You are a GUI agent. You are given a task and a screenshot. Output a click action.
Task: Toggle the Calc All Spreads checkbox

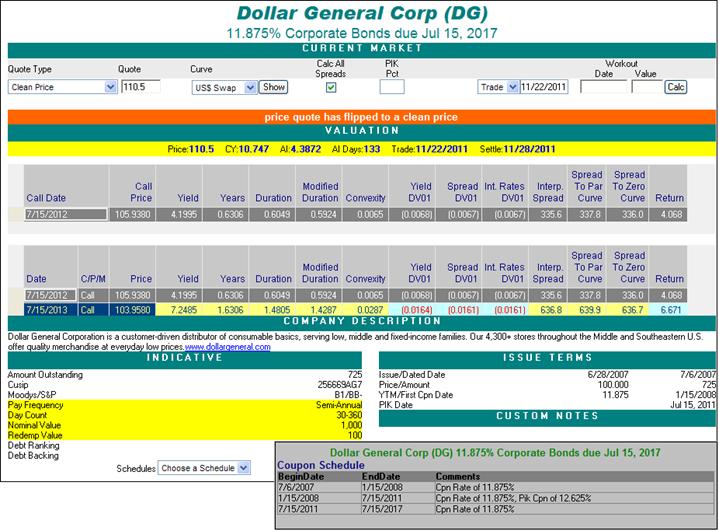tap(331, 87)
